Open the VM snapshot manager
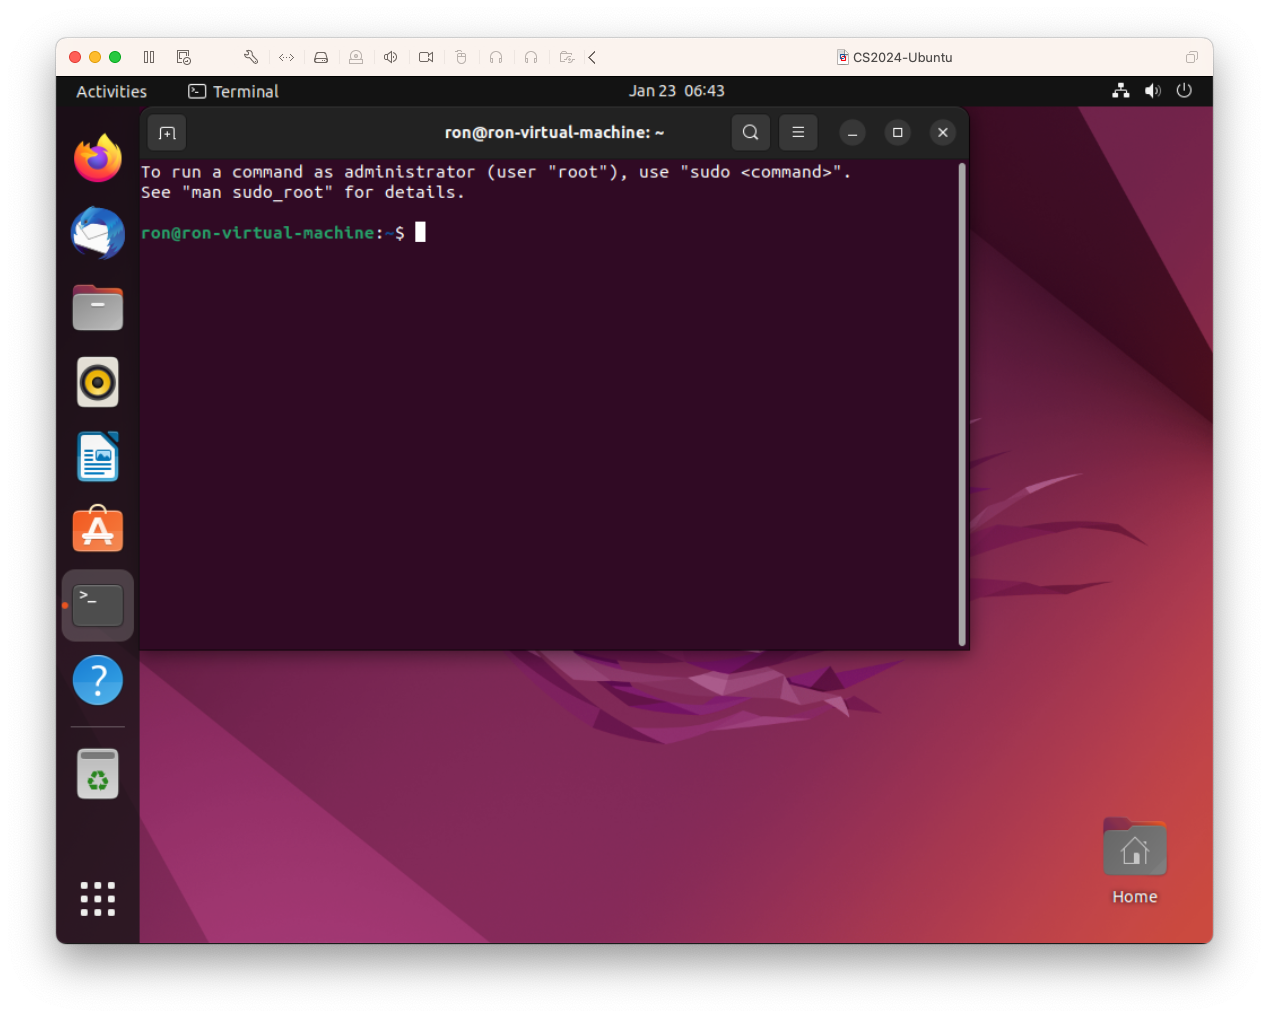Screen dimensions: 1269x1018 tap(184, 57)
